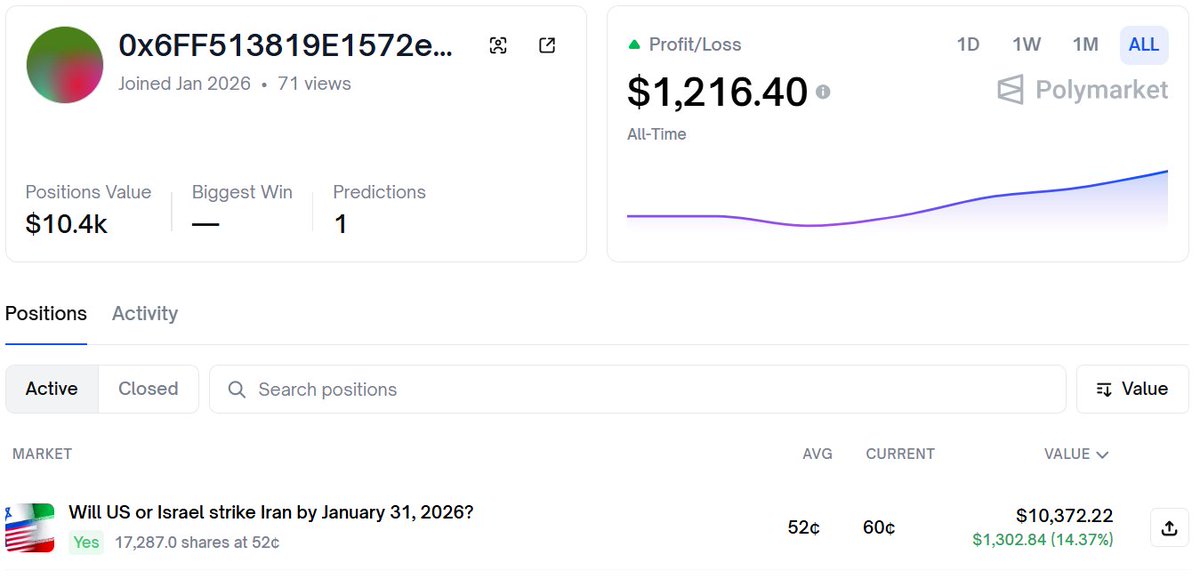Click the QR scan icon beside wallet address

(x=498, y=45)
